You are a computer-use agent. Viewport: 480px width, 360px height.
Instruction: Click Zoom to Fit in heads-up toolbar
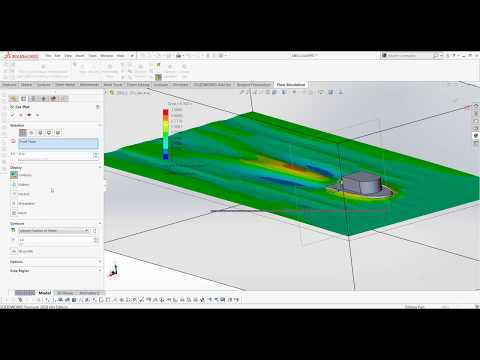[242, 92]
